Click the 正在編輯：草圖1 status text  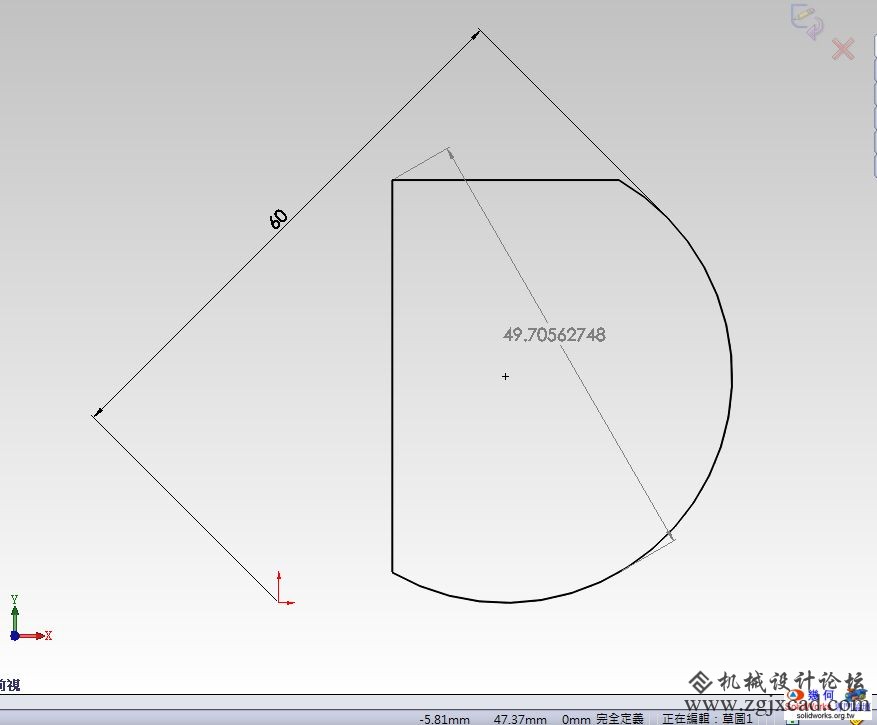(x=708, y=718)
